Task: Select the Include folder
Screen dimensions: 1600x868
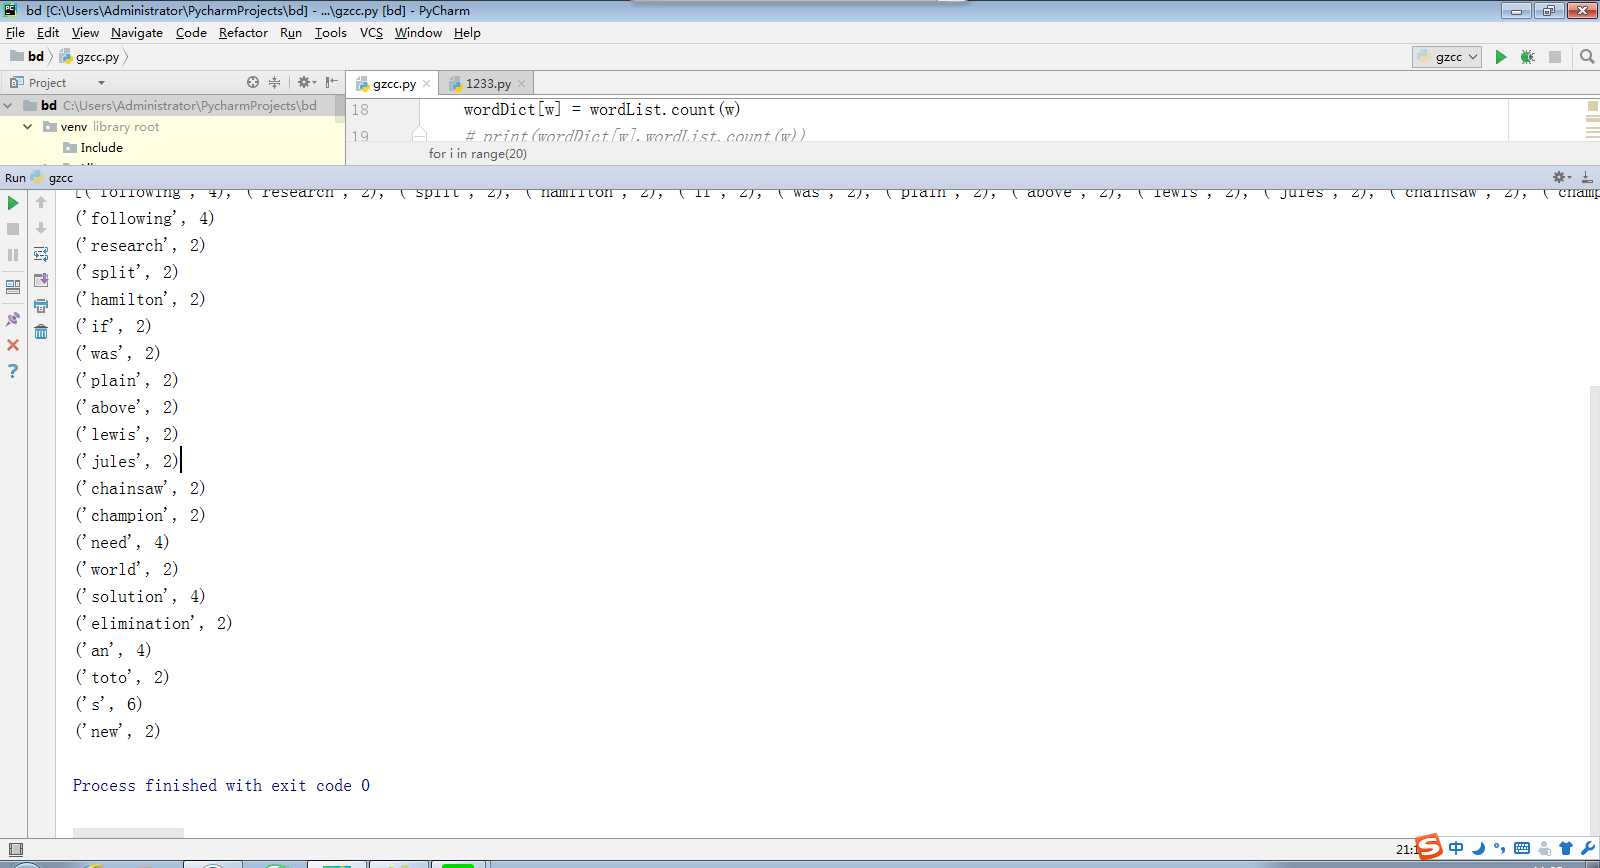Action: 101,148
